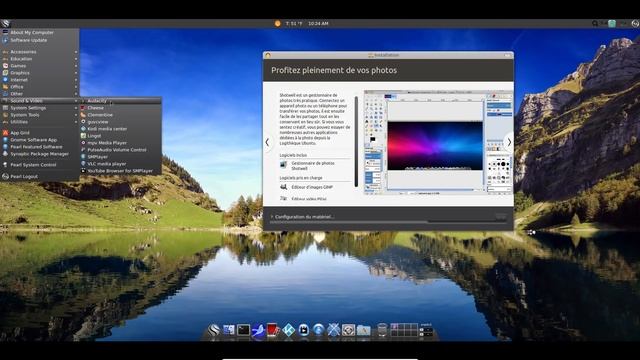Viewport: 640px width, 360px height.
Task: Open the red application icon in the dock
Action: point(273,330)
